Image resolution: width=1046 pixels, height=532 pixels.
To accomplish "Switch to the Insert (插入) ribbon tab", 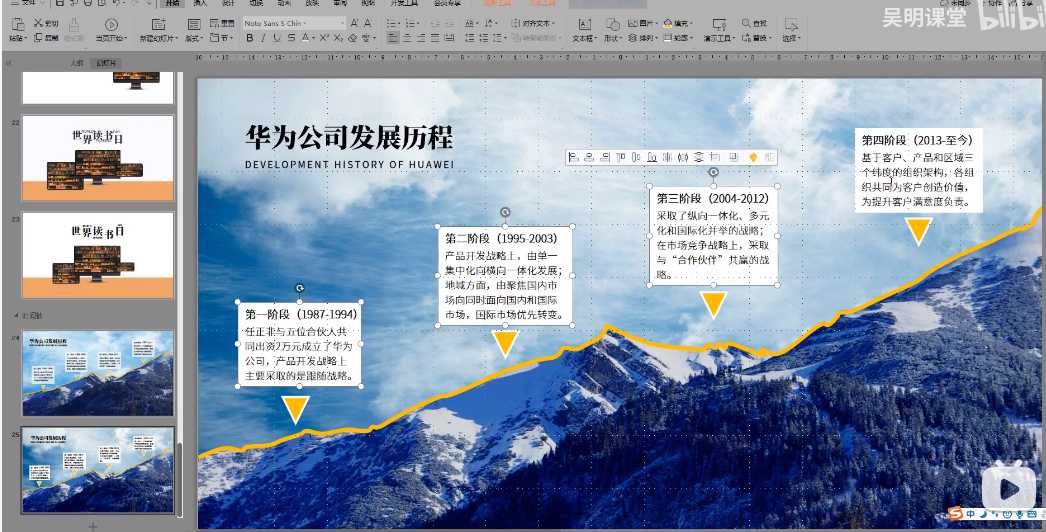I will click(200, 3).
